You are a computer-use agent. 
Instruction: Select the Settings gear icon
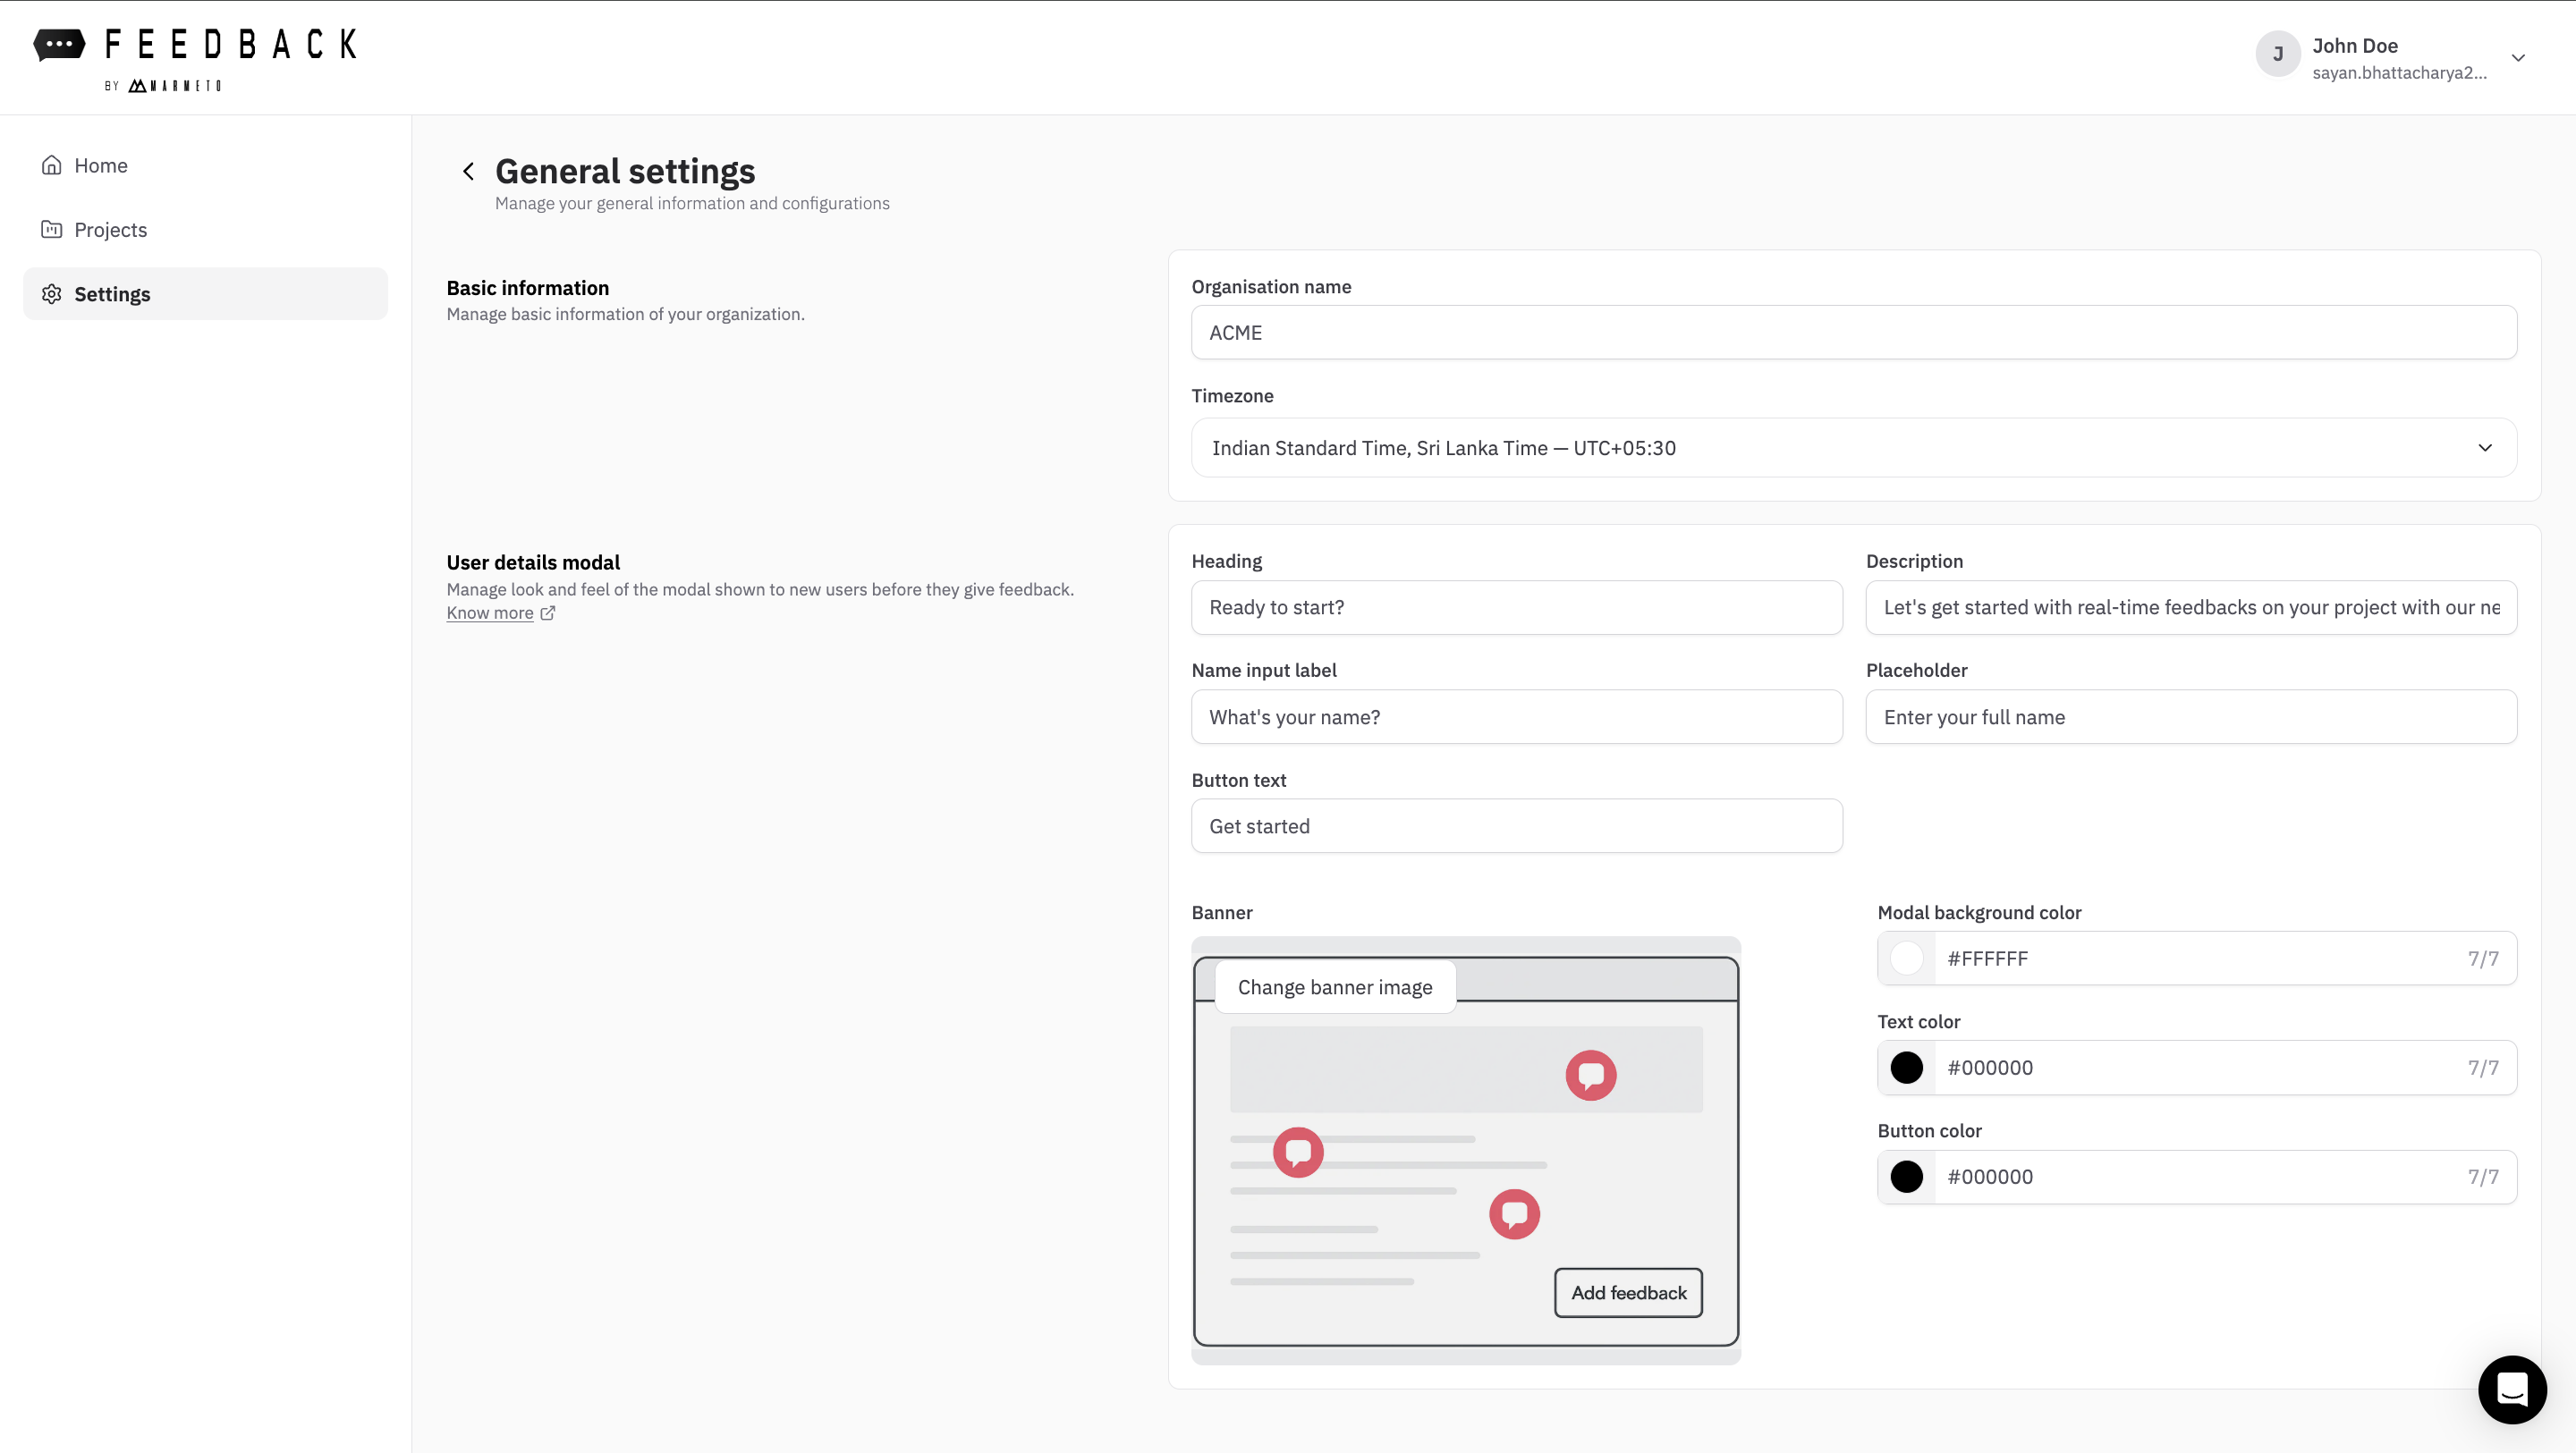click(52, 293)
